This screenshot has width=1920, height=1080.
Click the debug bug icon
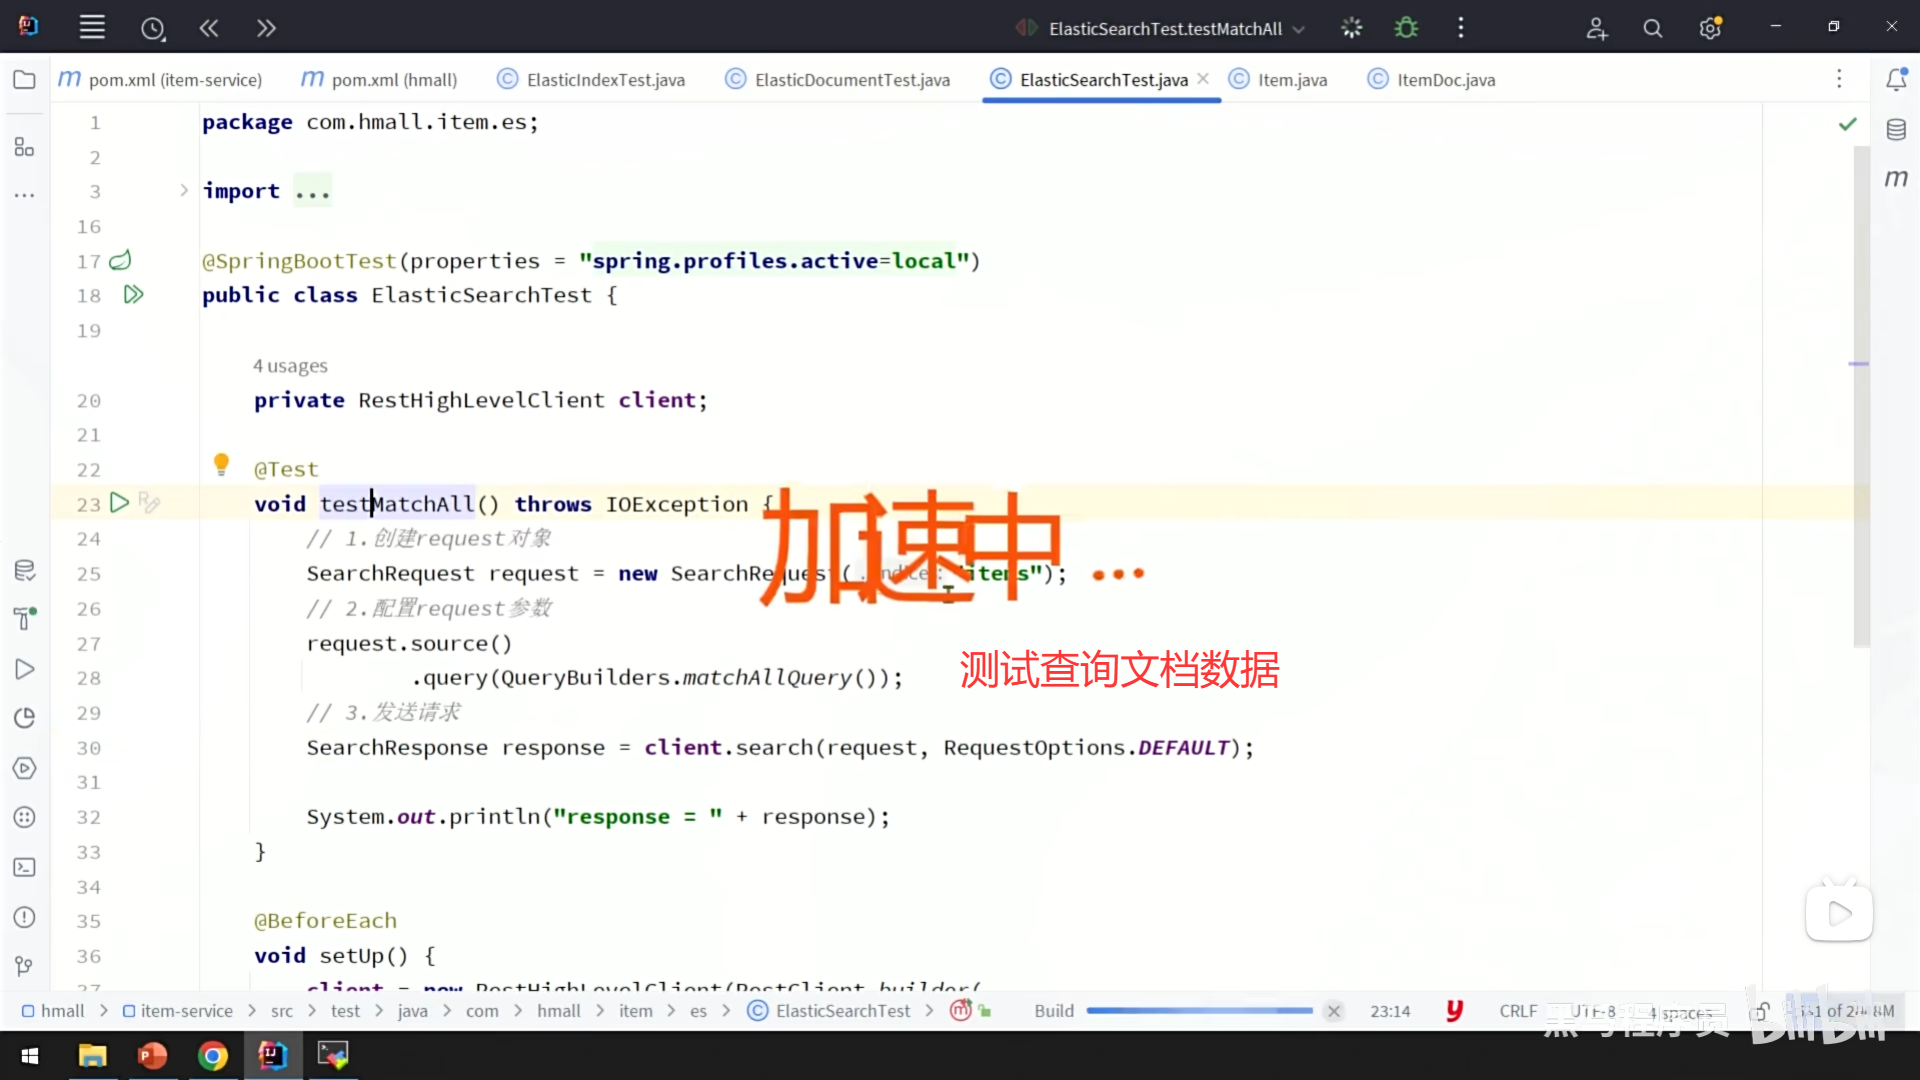point(1406,28)
